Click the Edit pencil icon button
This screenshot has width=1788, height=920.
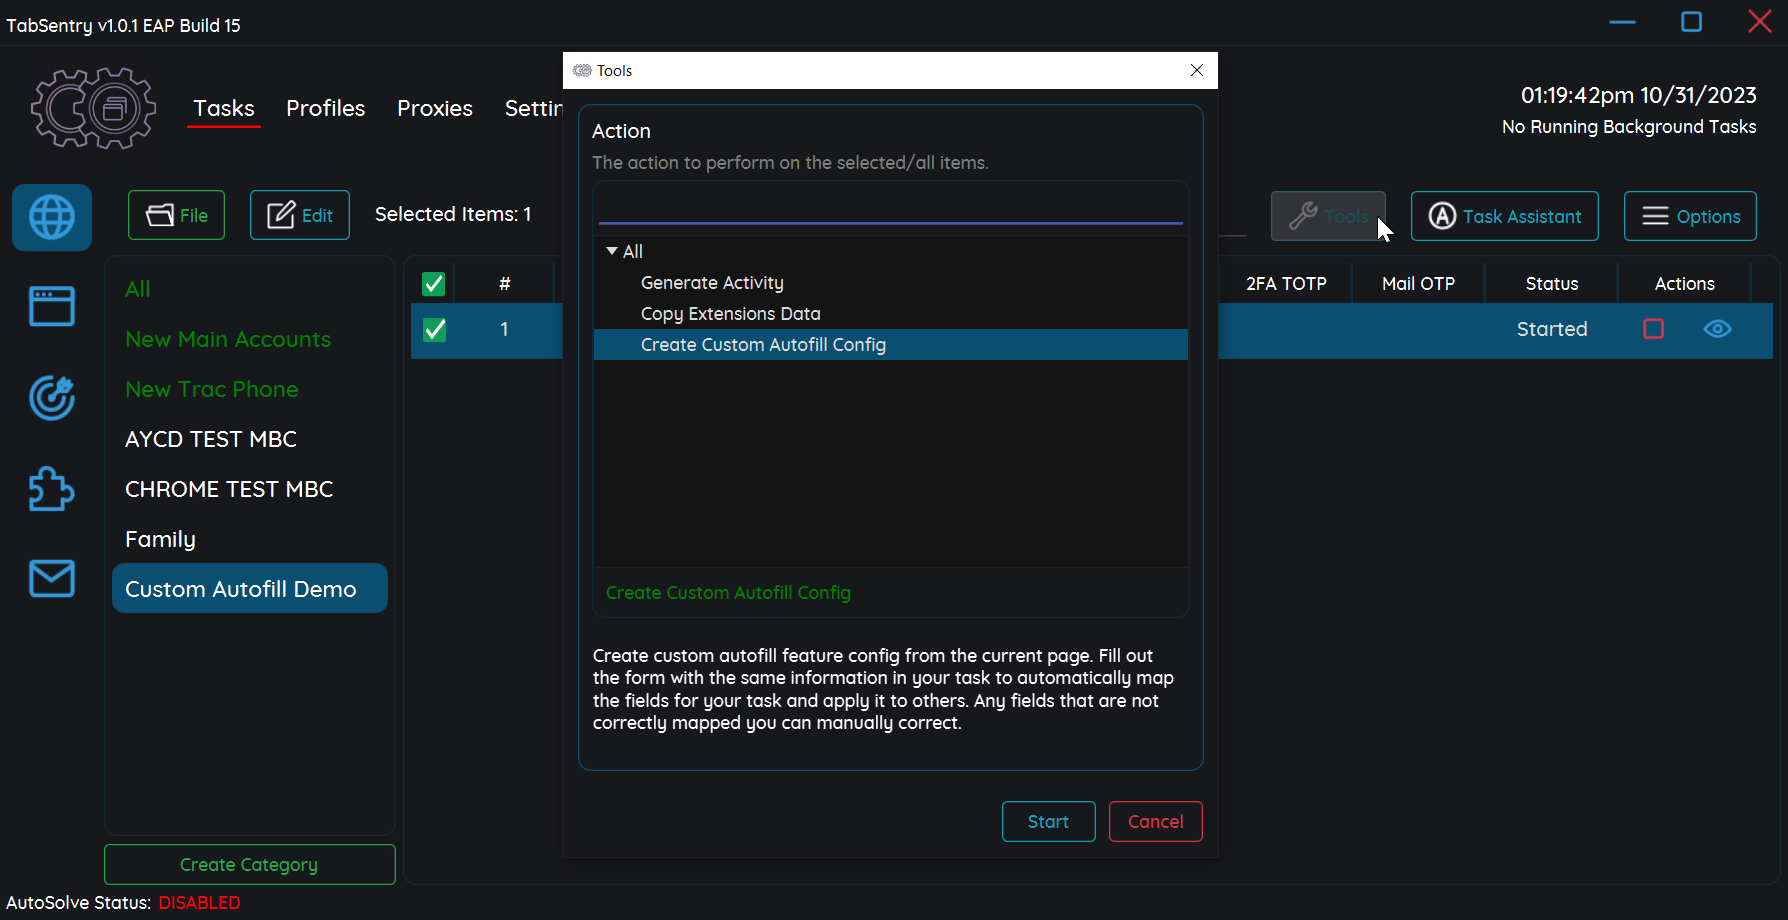coord(299,215)
